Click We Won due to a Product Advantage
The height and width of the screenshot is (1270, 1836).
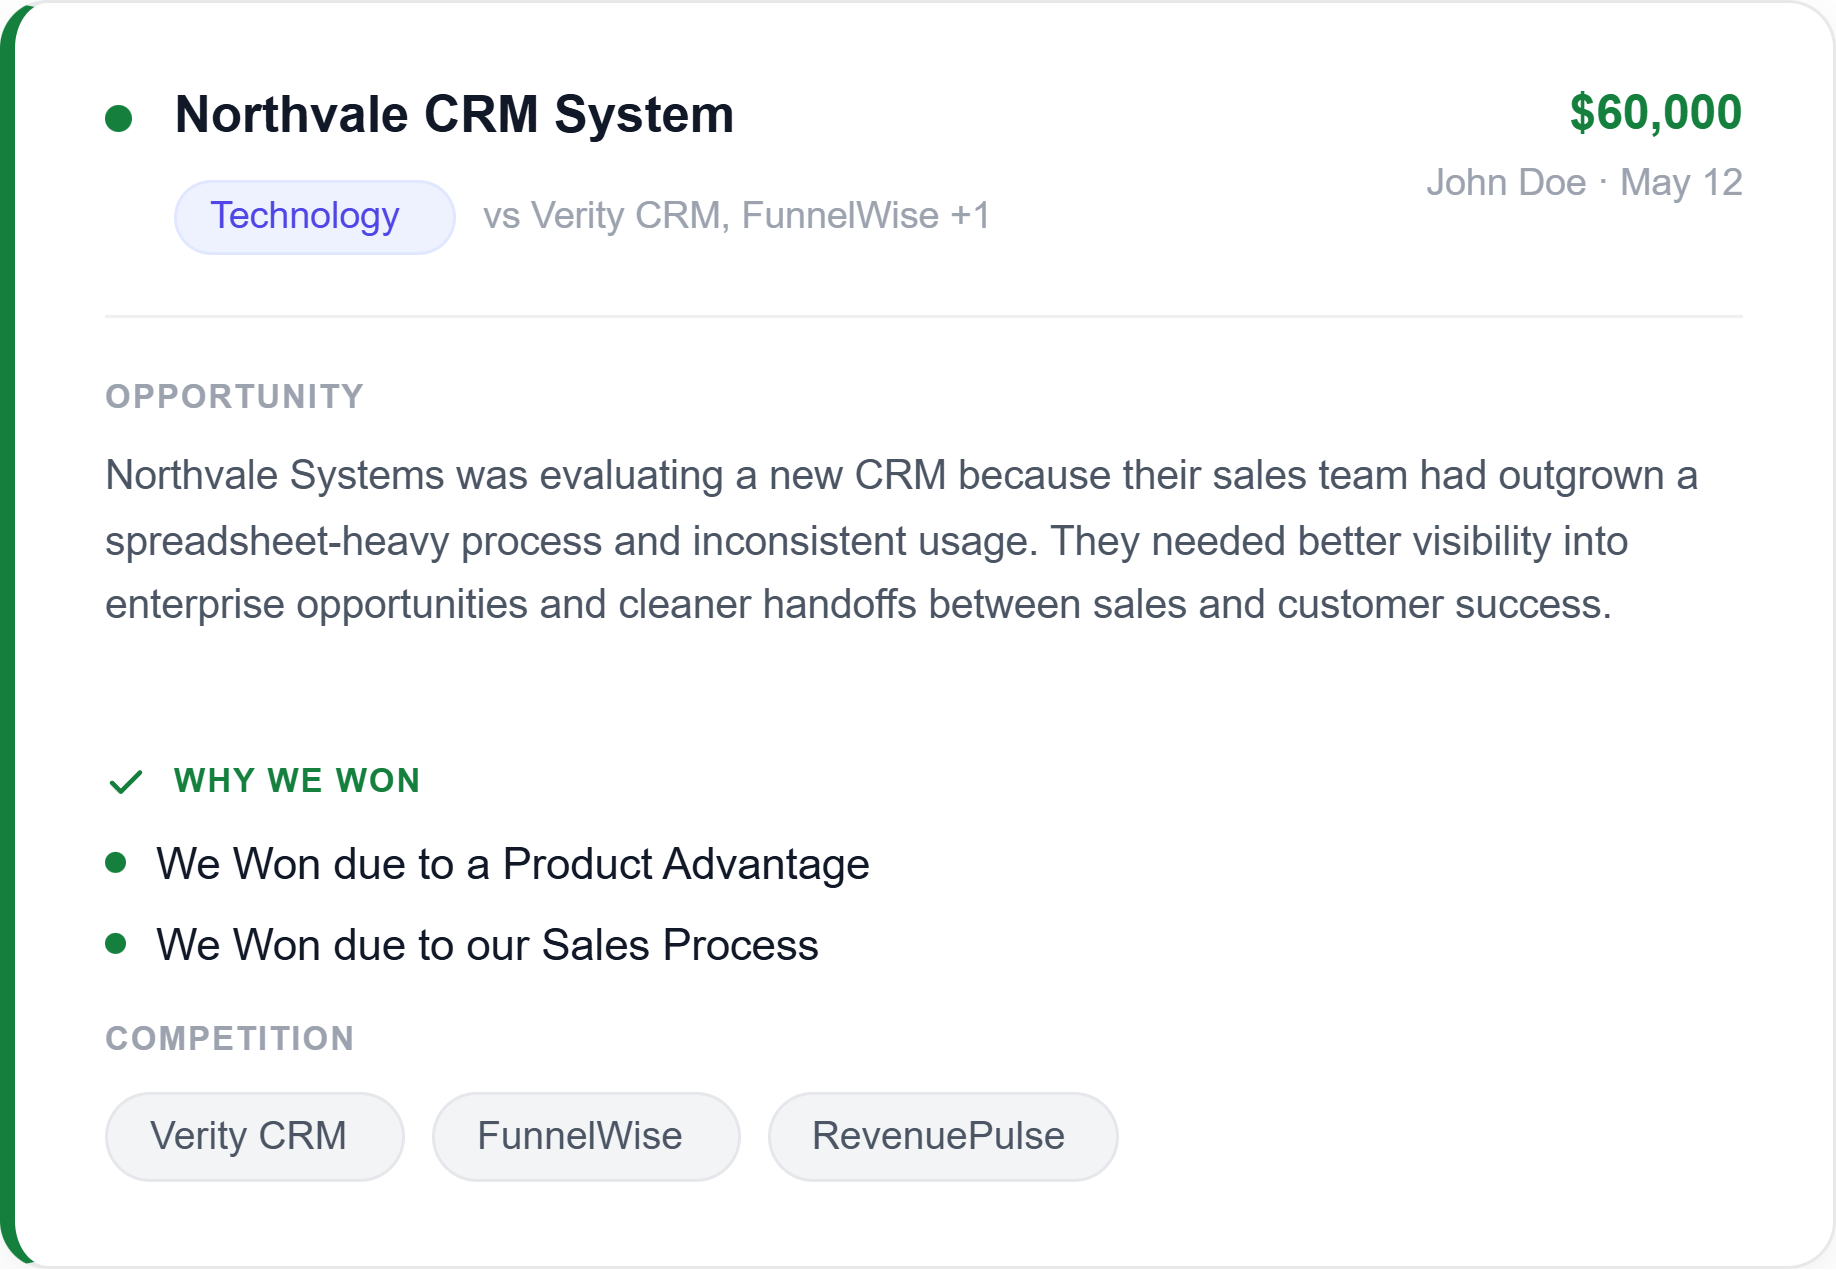513,864
